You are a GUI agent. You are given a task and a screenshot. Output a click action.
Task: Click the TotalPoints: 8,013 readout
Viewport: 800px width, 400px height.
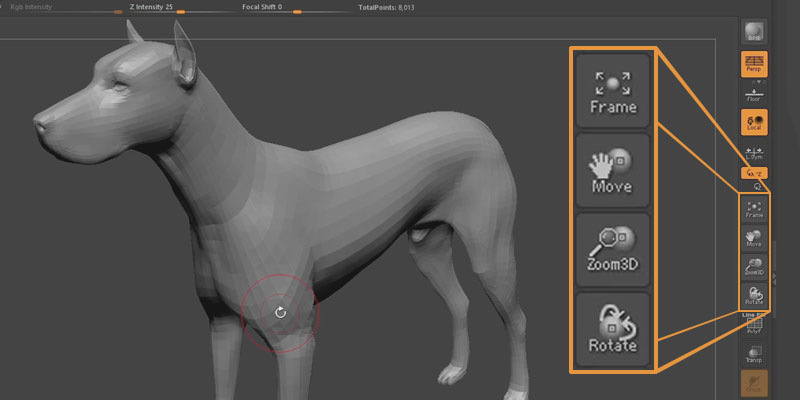click(x=386, y=8)
